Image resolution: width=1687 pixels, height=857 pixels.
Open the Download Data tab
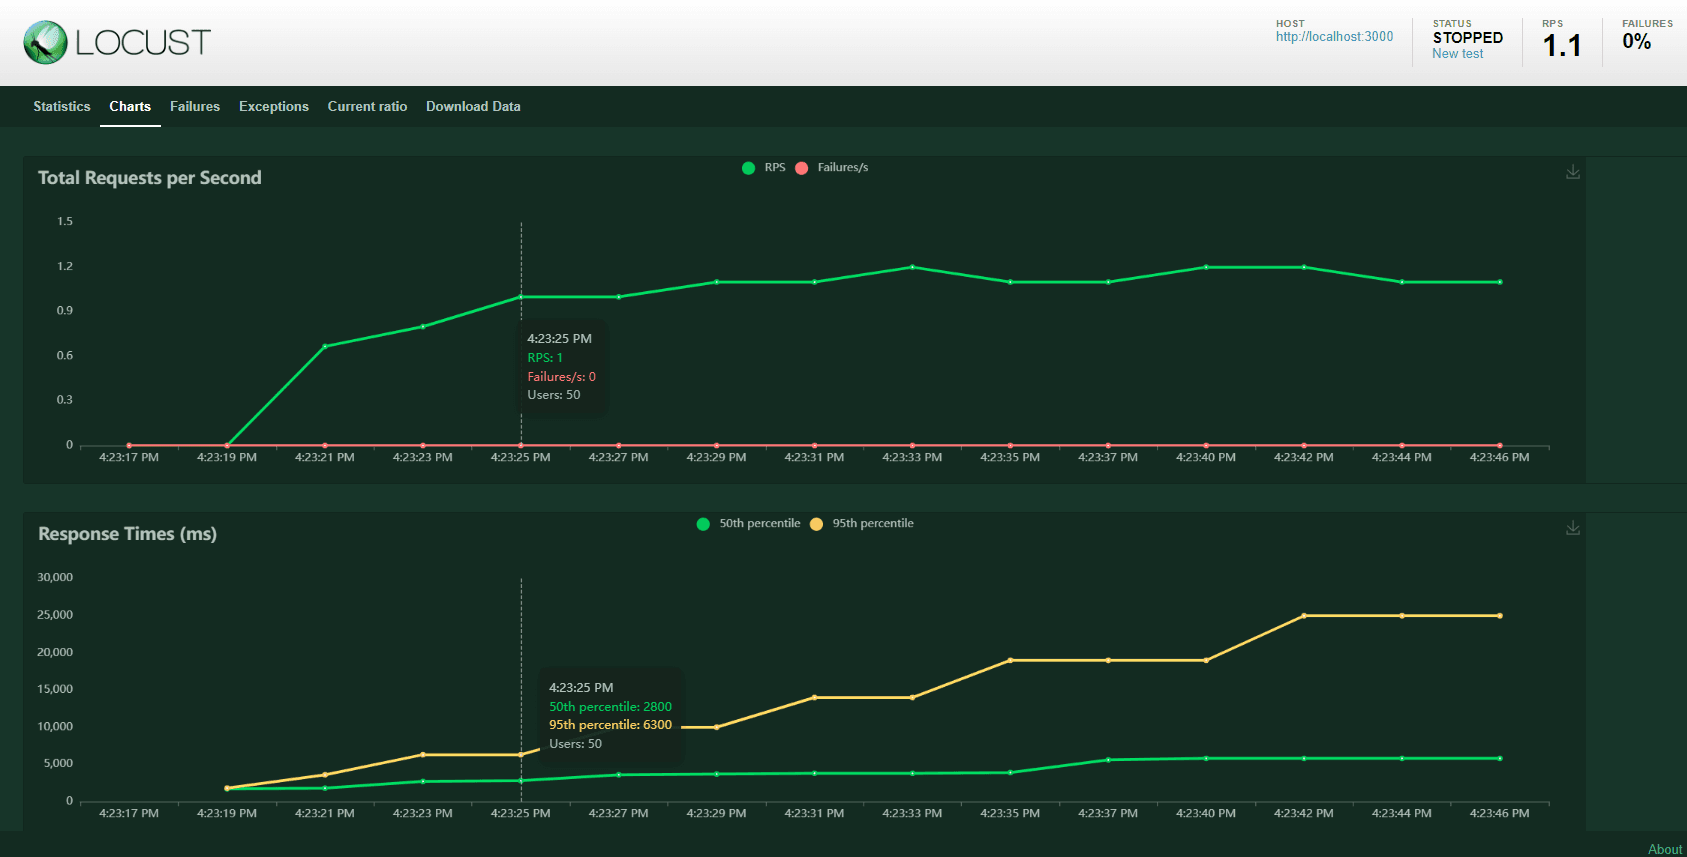click(x=473, y=106)
